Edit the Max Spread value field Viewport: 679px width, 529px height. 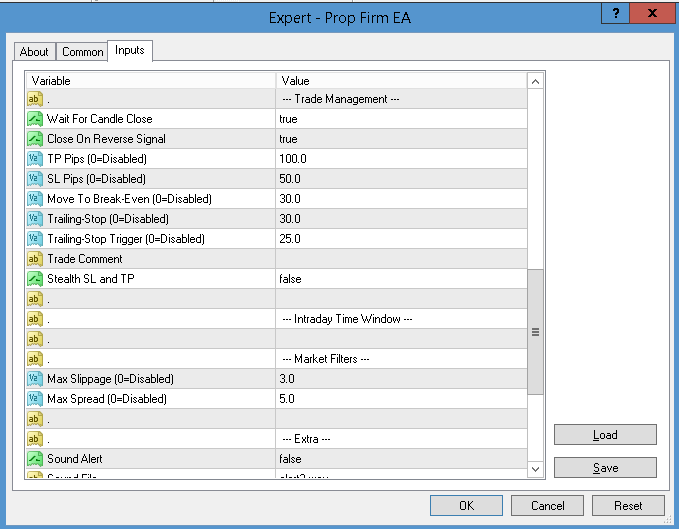click(x=400, y=399)
